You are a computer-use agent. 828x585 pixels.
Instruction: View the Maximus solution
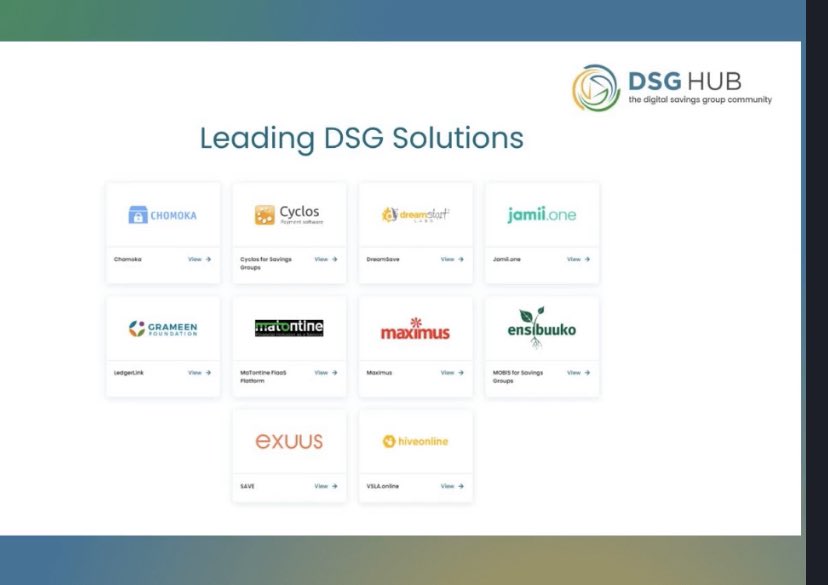click(452, 373)
